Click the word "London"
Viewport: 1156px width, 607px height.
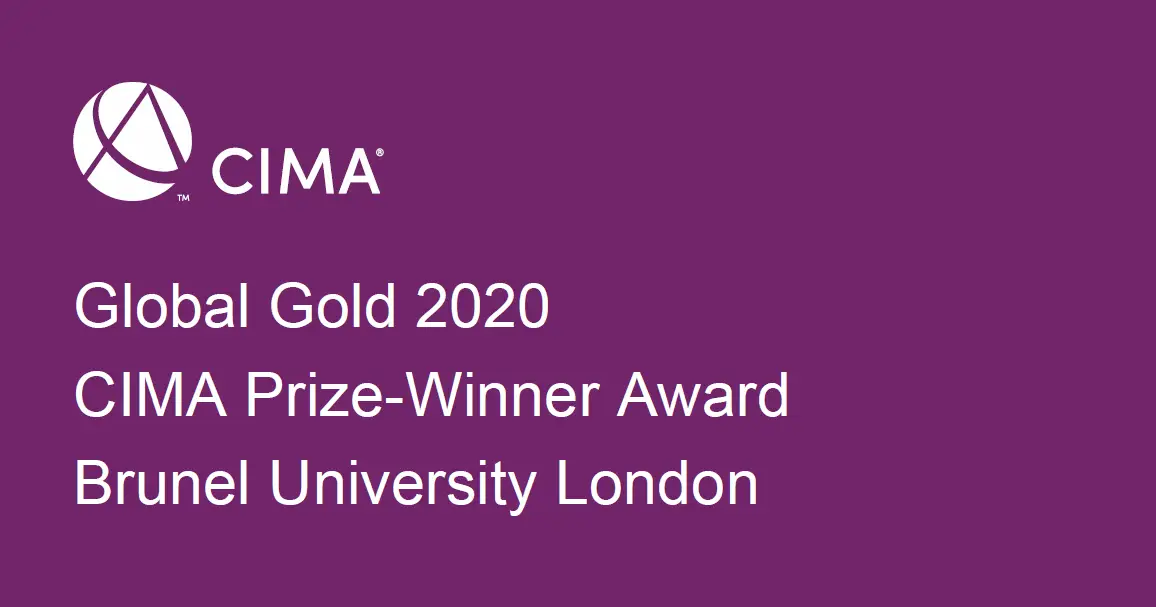(656, 484)
